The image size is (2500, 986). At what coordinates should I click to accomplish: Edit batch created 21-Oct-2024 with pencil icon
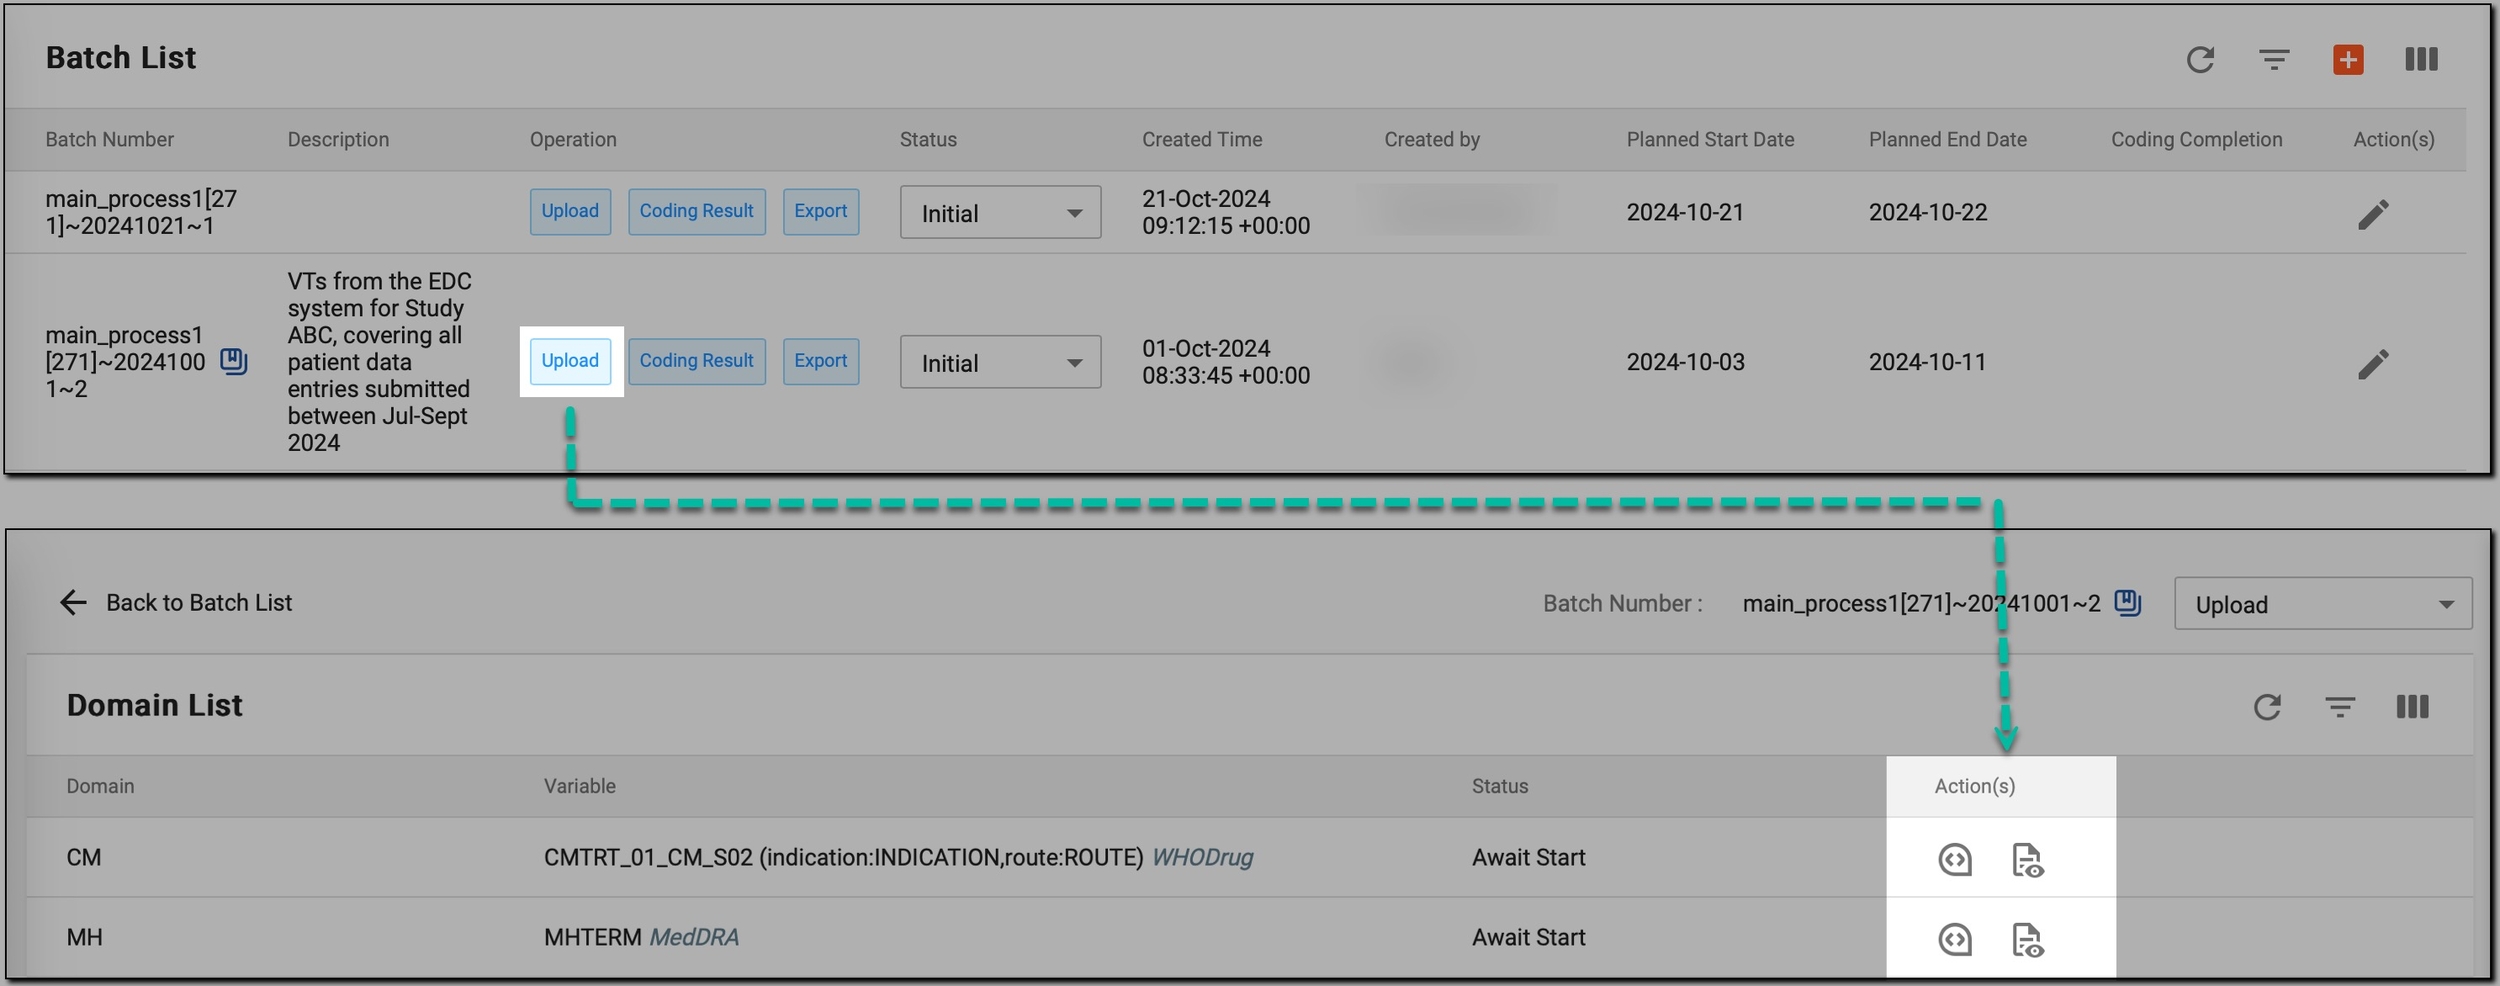2373,214
